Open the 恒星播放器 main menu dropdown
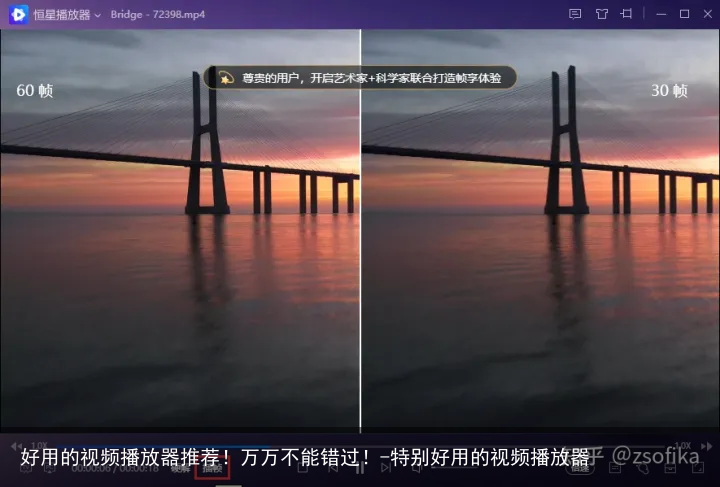Viewport: 720px width, 487px height. [x=97, y=15]
